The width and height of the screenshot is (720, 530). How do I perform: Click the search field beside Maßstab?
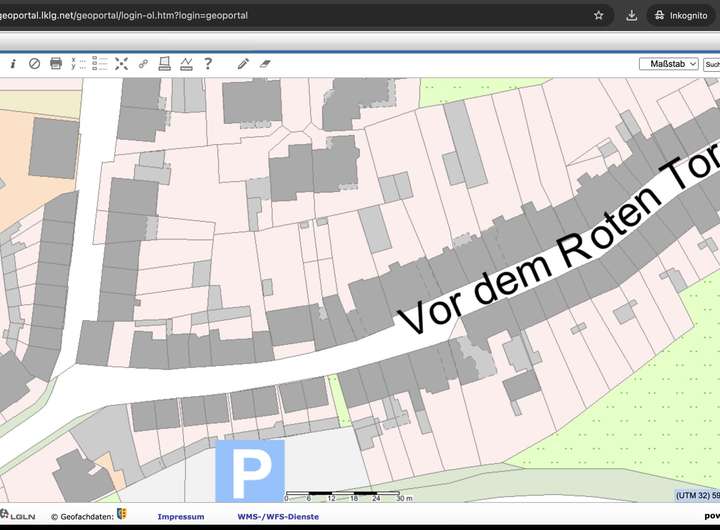click(x=711, y=63)
